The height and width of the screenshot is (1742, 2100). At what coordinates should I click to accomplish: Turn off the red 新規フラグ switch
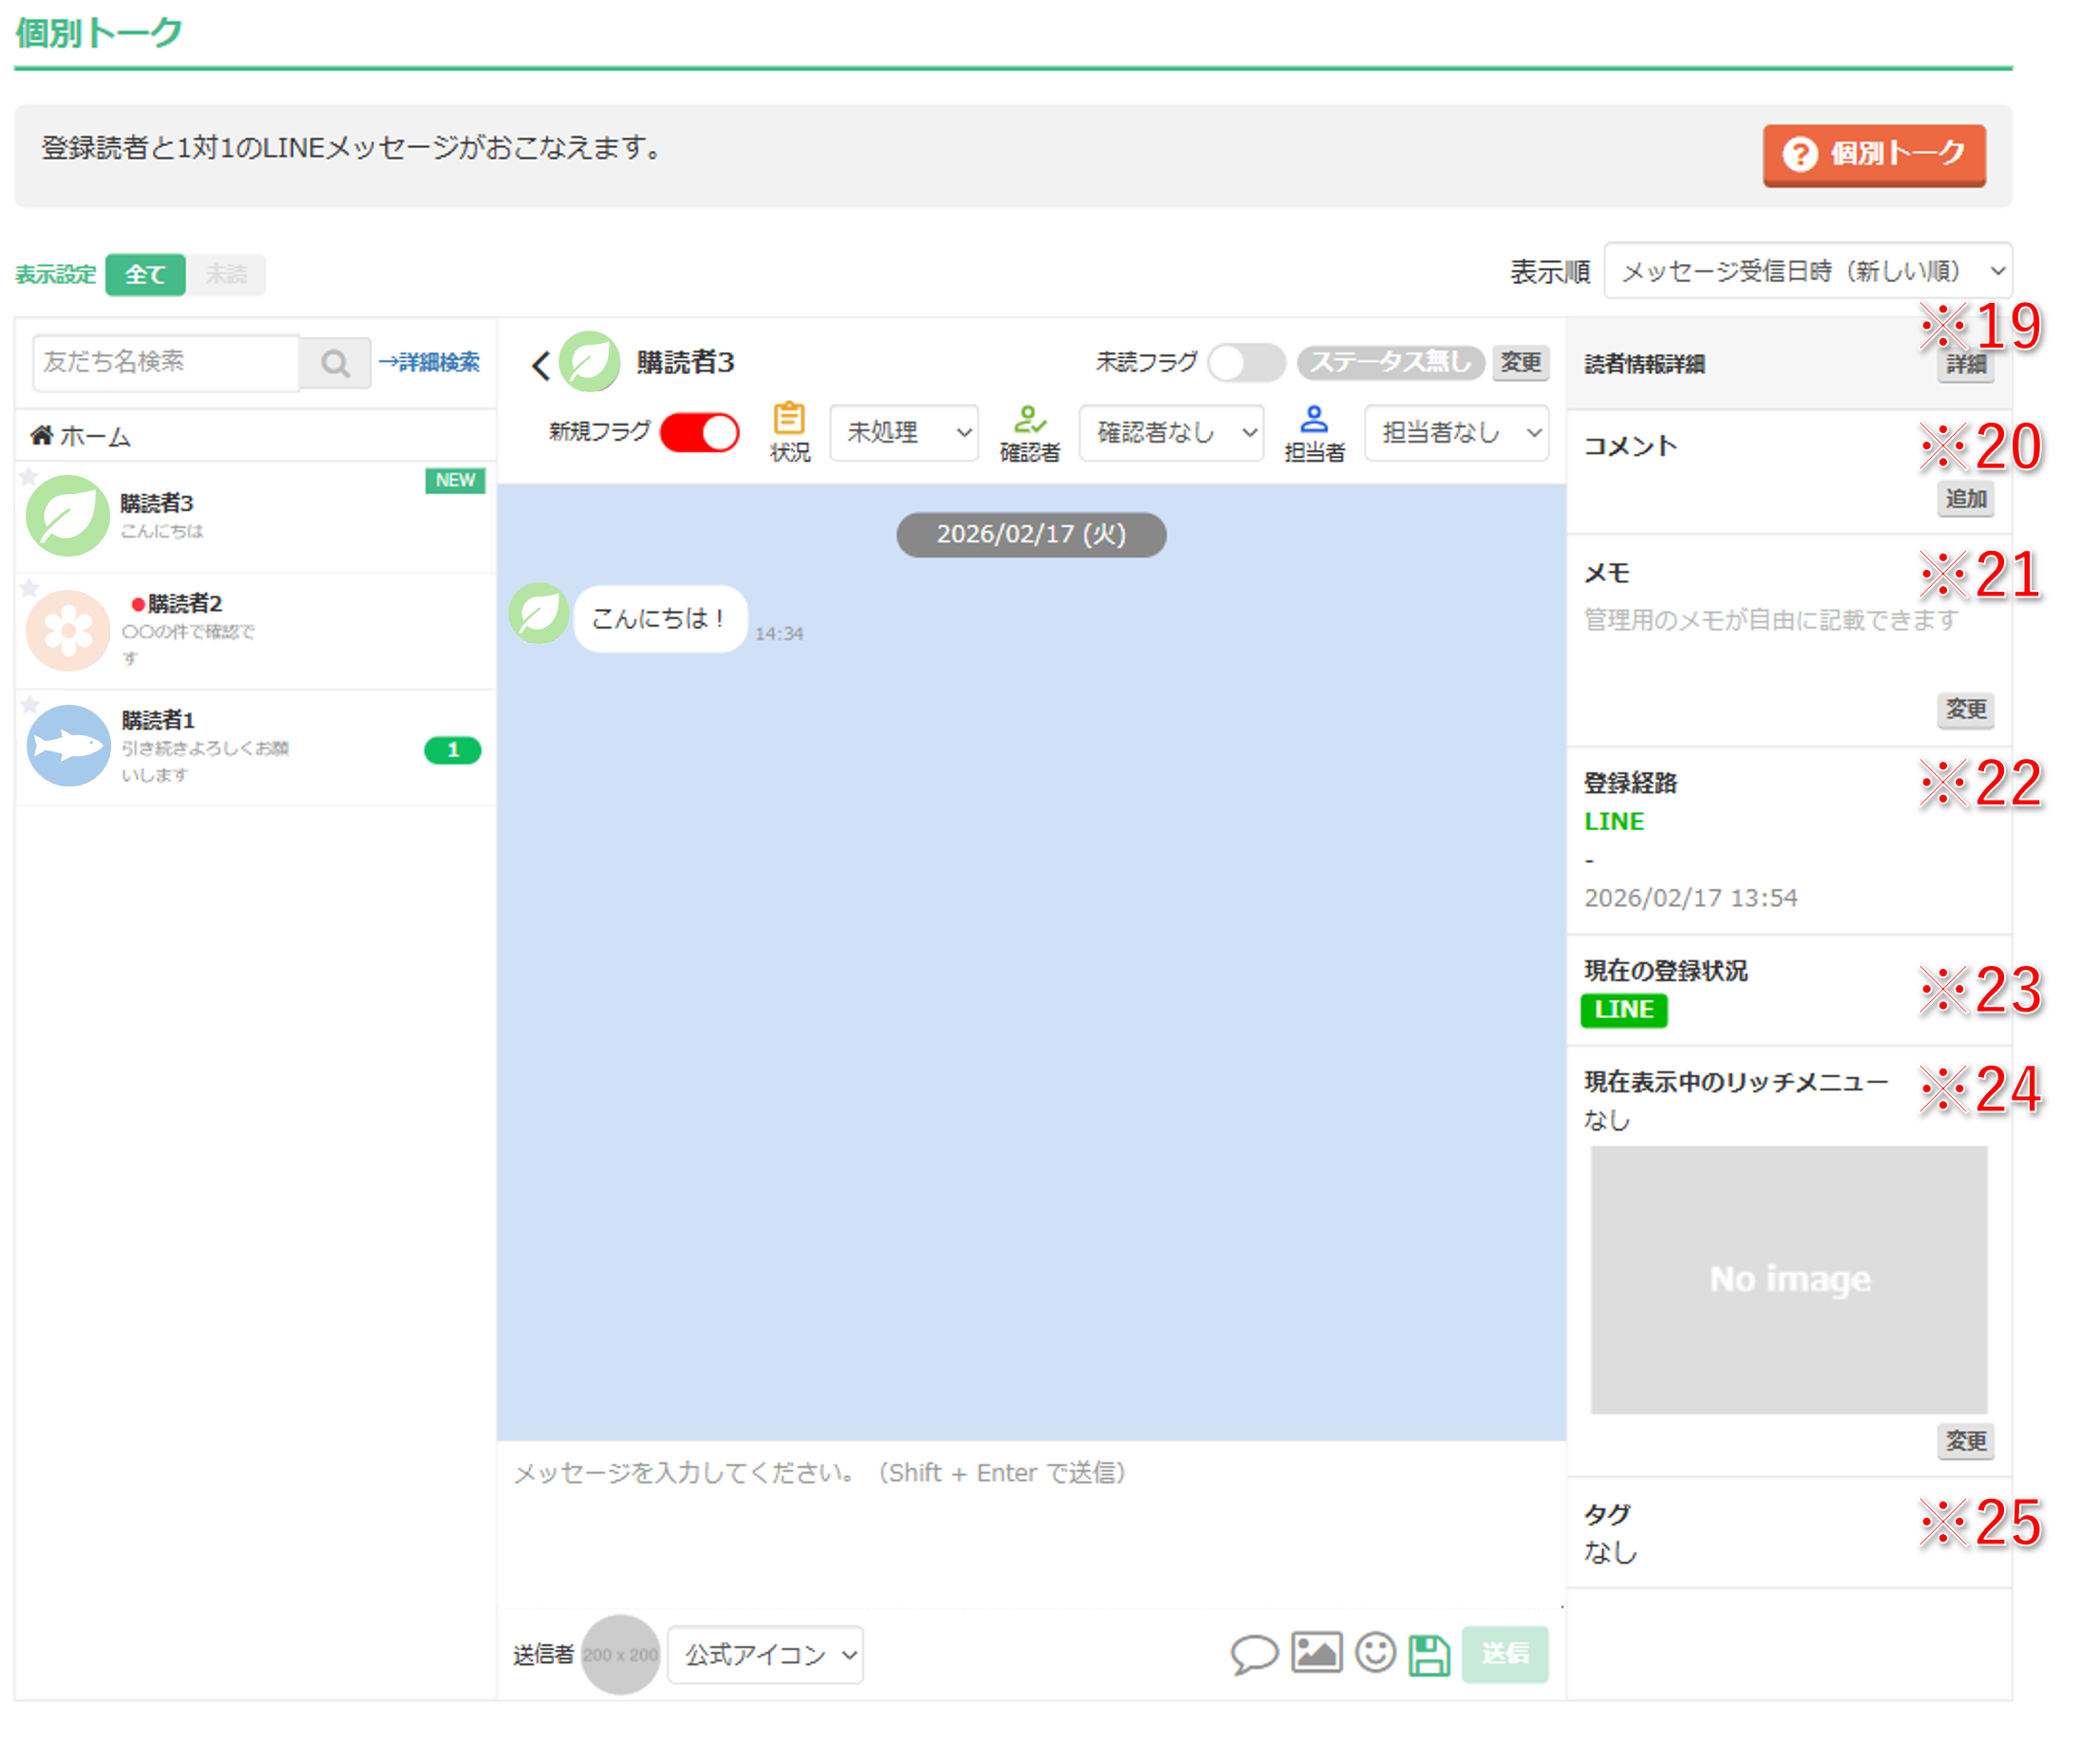click(x=699, y=433)
